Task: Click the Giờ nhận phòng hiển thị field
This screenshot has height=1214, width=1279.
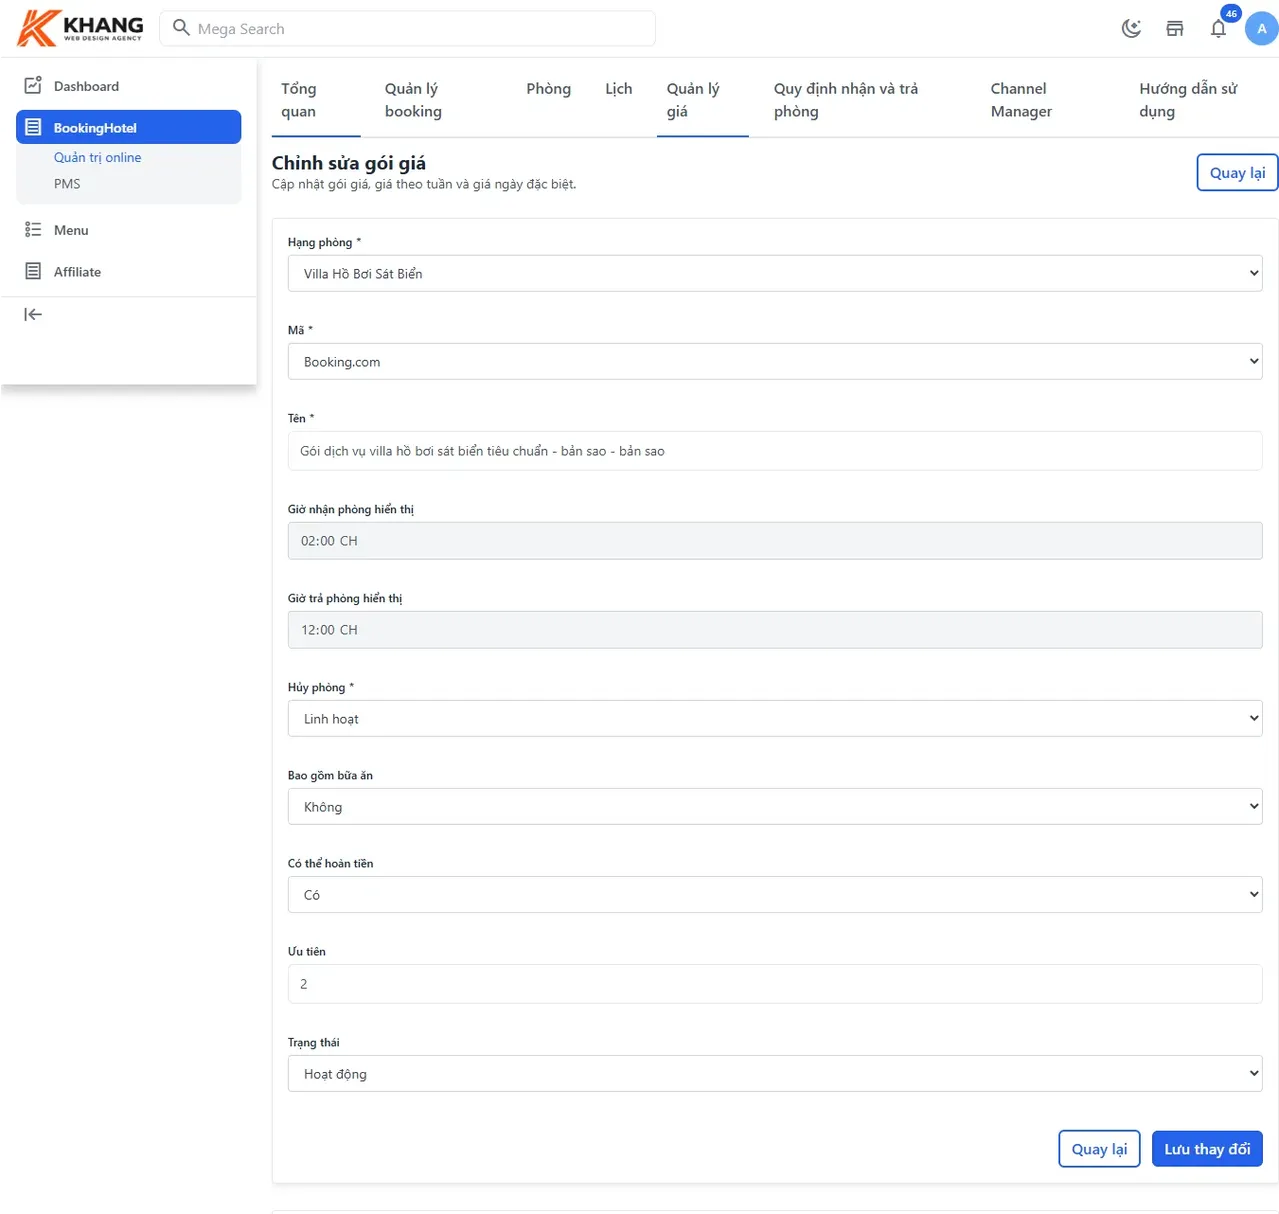Action: [775, 541]
